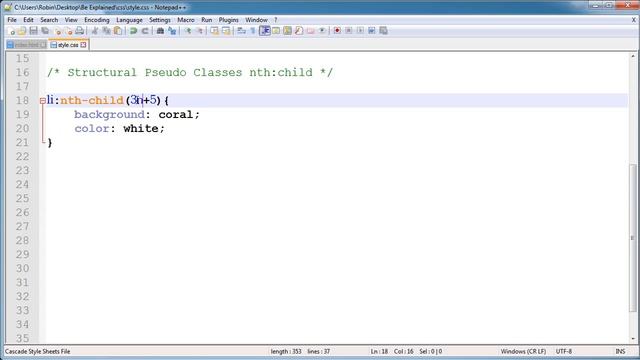Click line number 16 in the margin
Screen dimensions: 640x360
[x=22, y=73]
